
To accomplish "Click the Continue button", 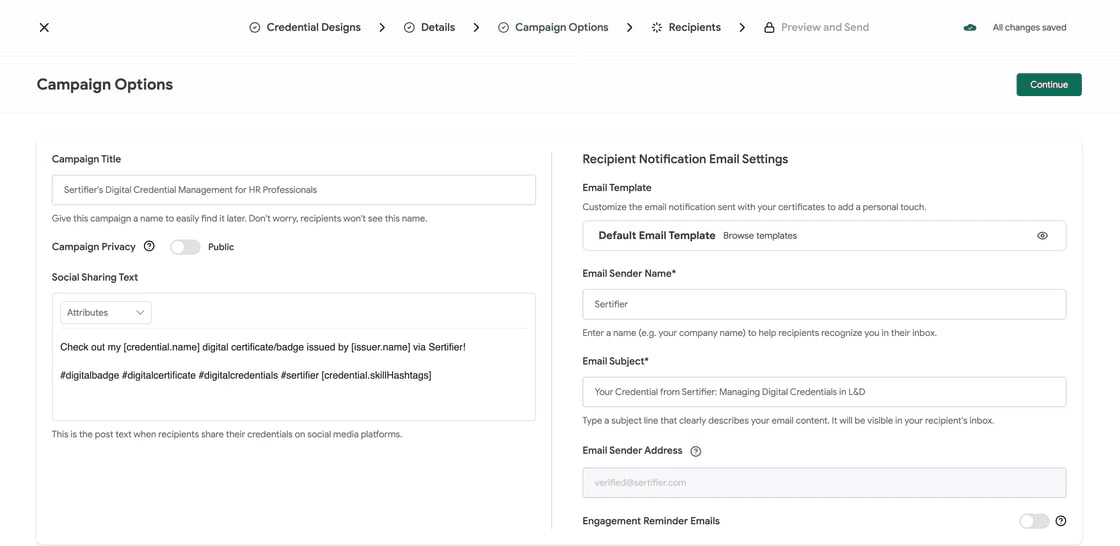I will 1049,84.
